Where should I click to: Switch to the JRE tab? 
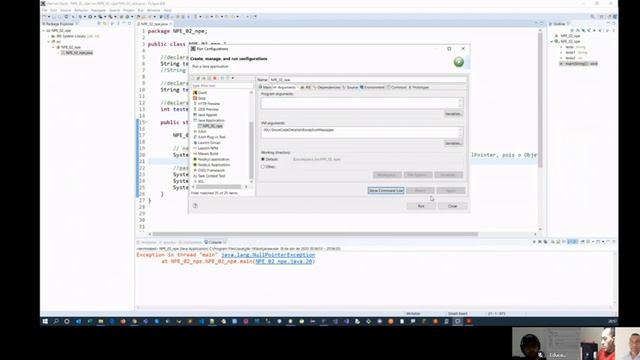306,87
